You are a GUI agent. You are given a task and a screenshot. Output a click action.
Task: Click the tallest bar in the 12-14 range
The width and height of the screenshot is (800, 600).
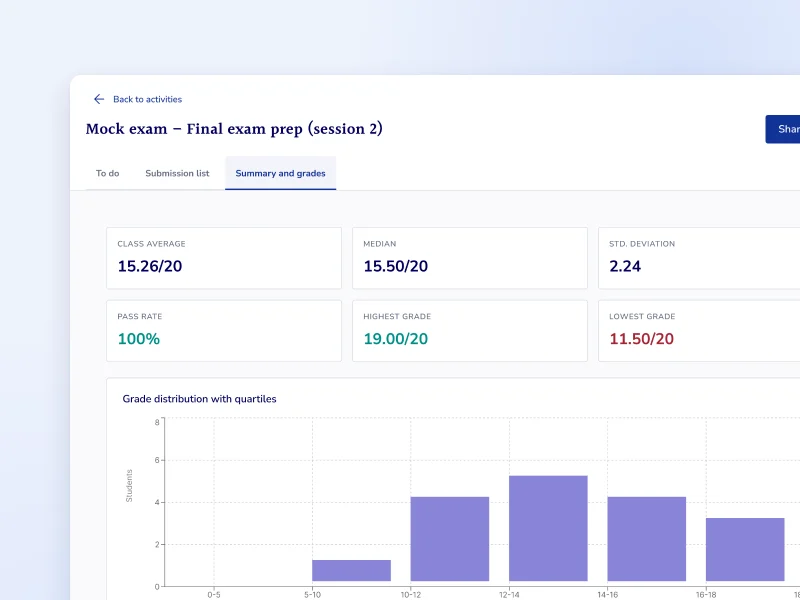point(548,529)
